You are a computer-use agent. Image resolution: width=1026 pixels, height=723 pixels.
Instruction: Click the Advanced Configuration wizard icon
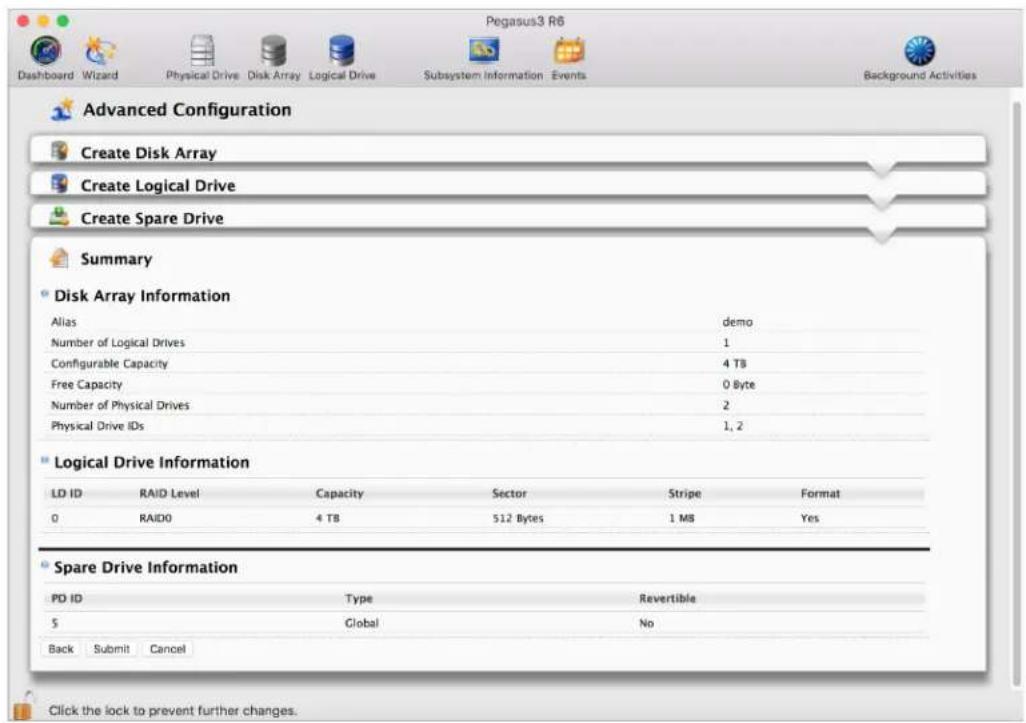pyautogui.click(x=62, y=109)
